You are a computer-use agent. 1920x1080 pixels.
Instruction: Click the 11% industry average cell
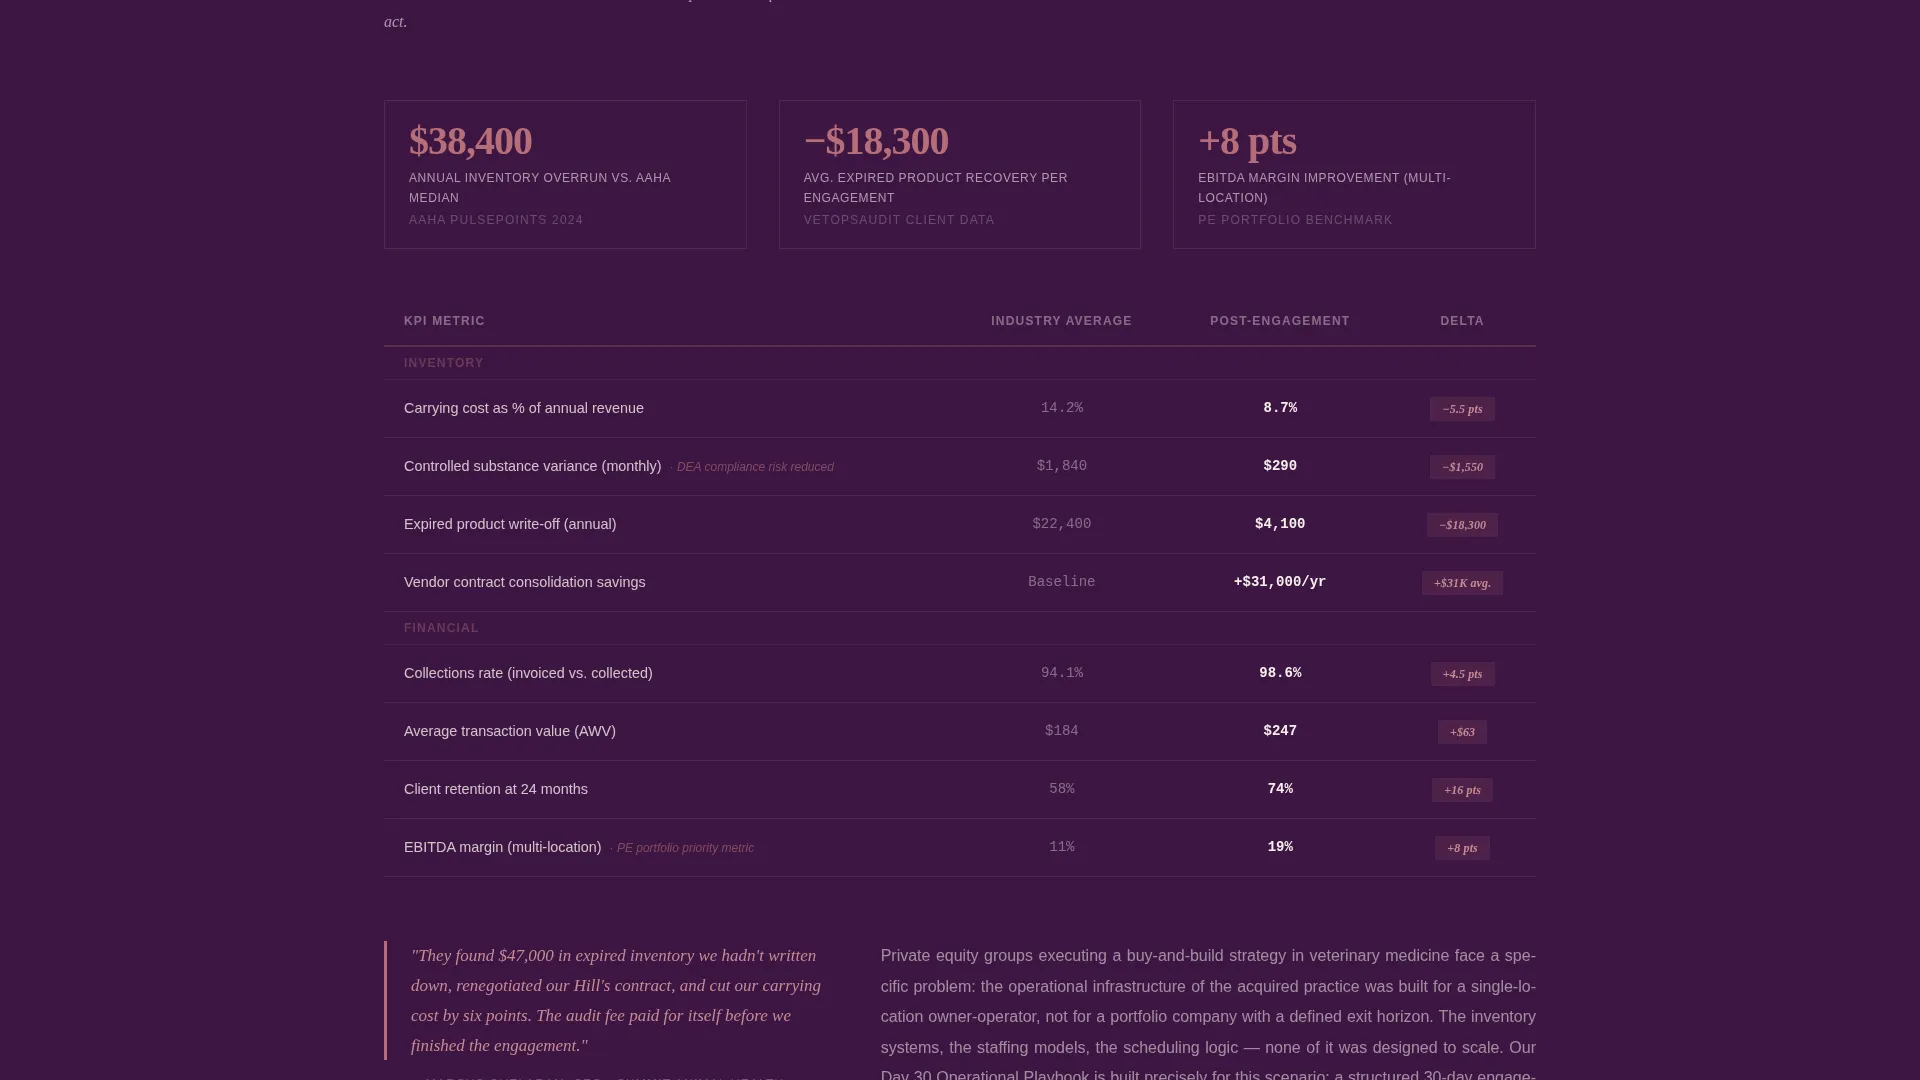pos(1062,847)
